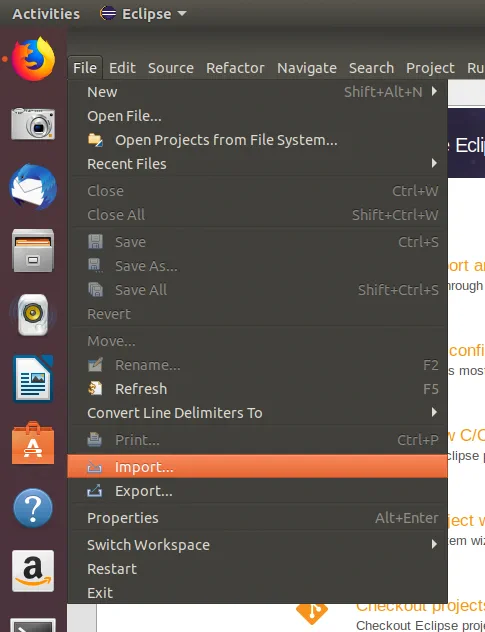
Task: Click the Close menu entry
Action: coord(257,191)
